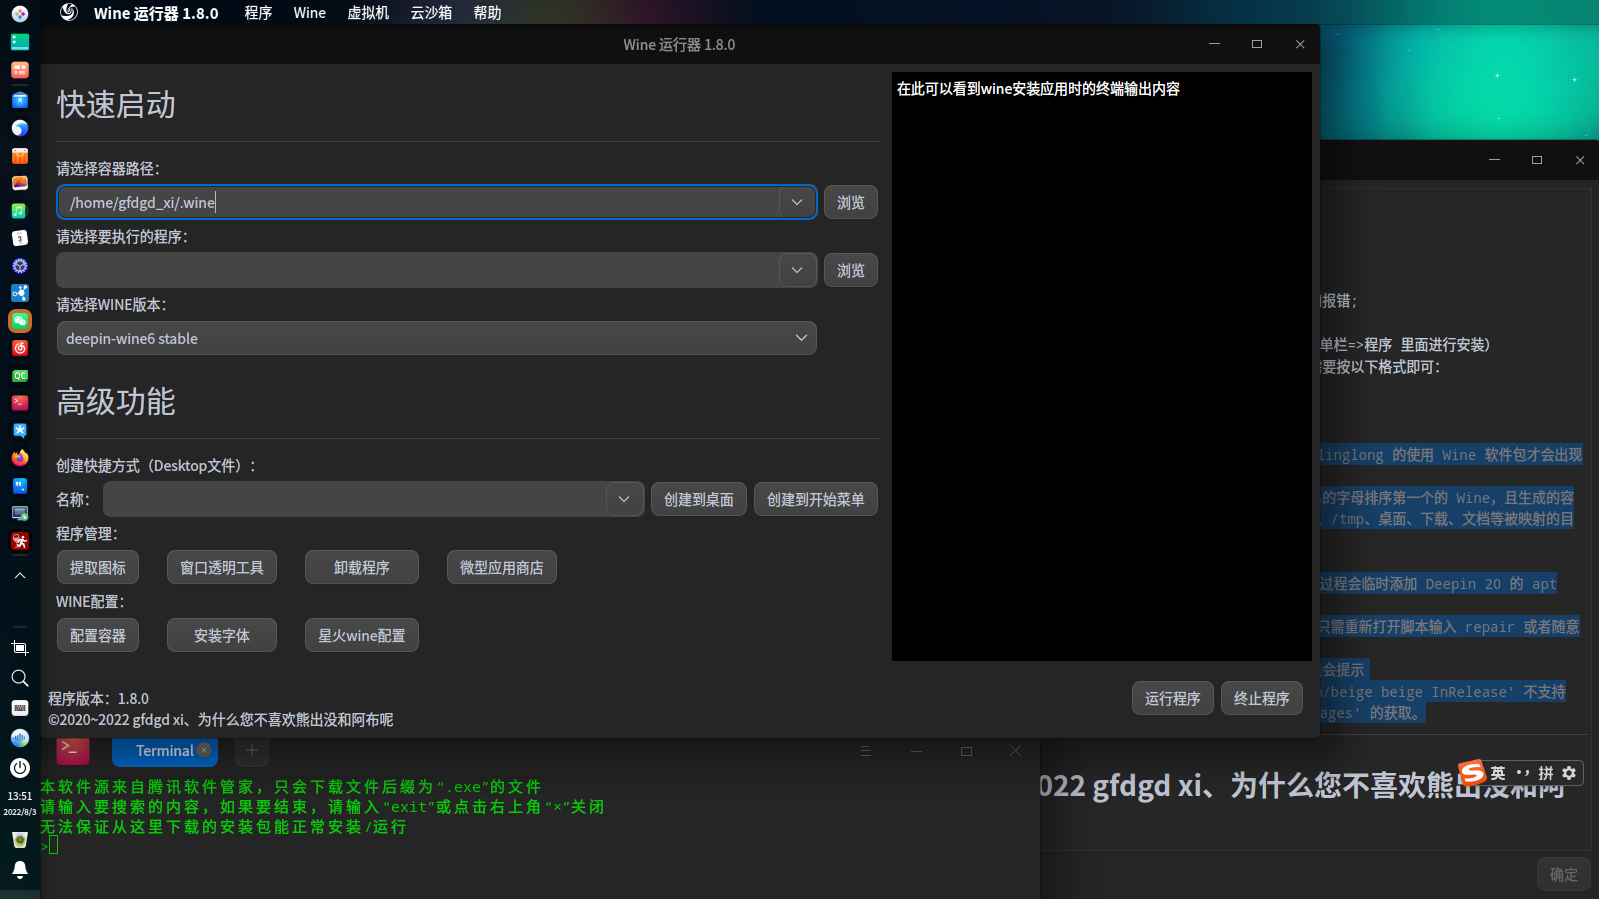Open the 窗口透明工具 button
The height and width of the screenshot is (899, 1599).
click(222, 567)
